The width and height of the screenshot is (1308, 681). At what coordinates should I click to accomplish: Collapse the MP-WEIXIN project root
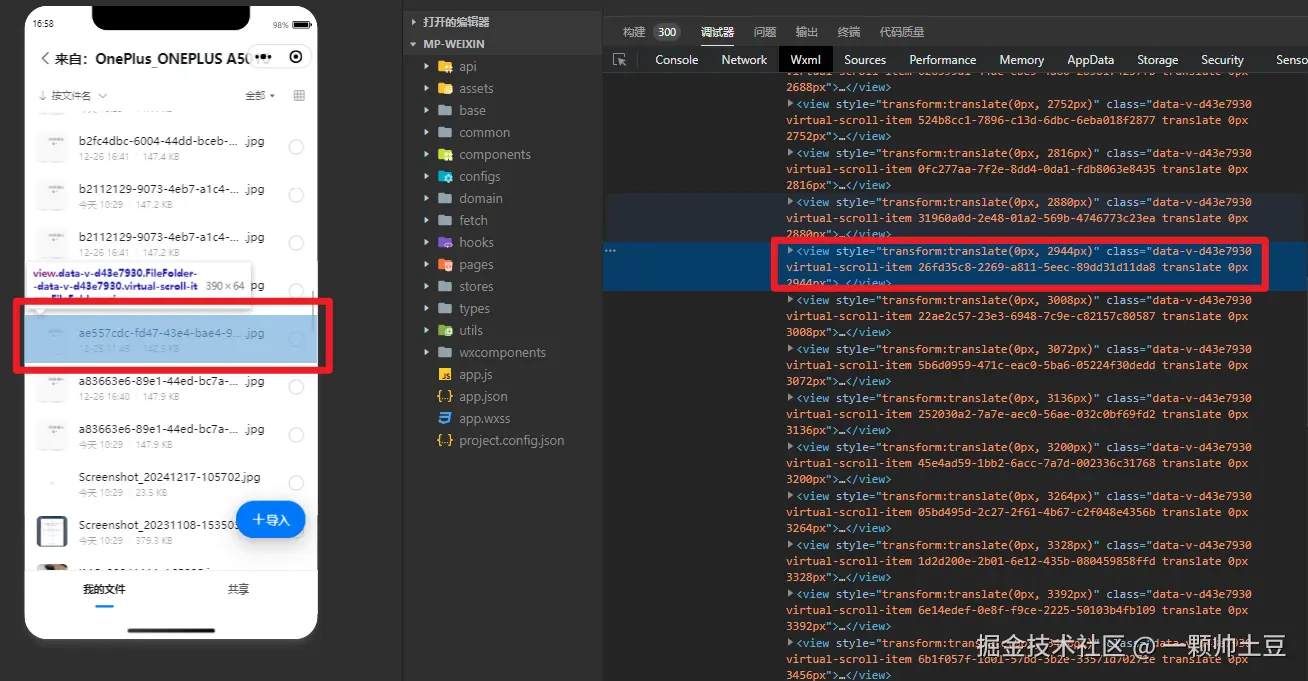[414, 44]
